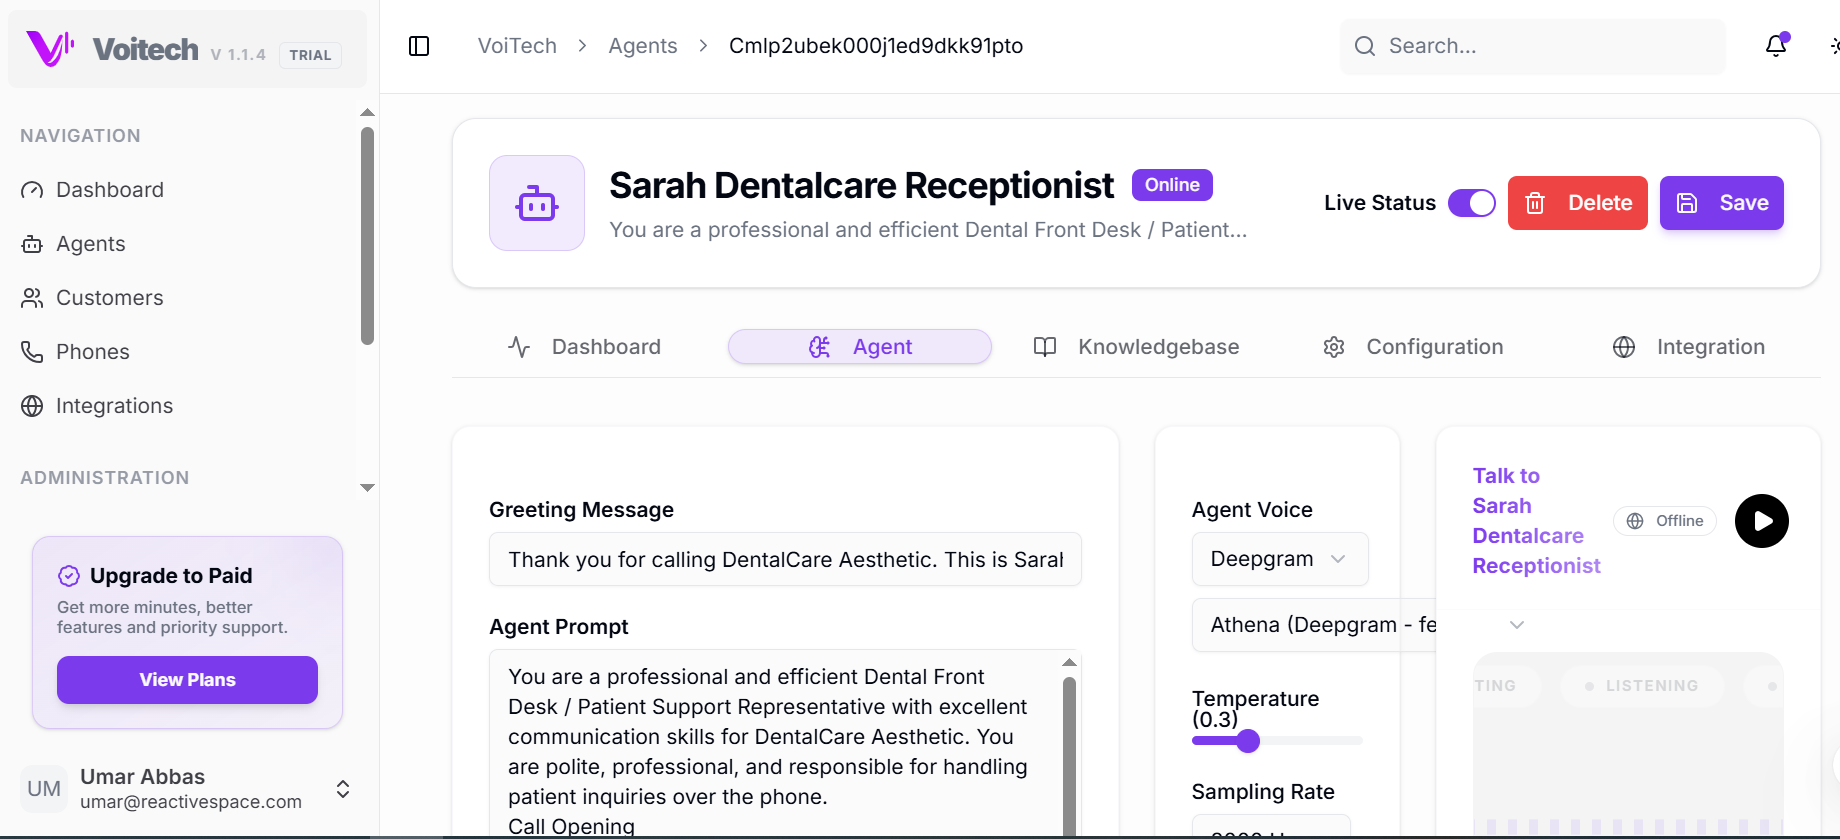Click the Talk to Sarah Dentalcare Receptionist title

[1536, 521]
